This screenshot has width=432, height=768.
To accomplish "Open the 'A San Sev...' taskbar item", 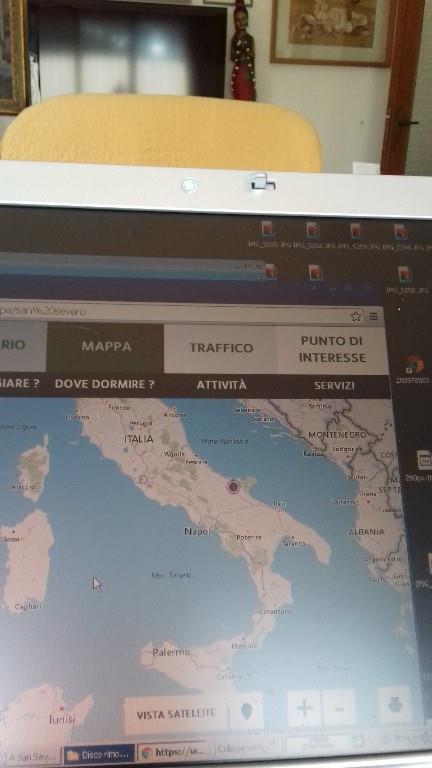I will (29, 756).
